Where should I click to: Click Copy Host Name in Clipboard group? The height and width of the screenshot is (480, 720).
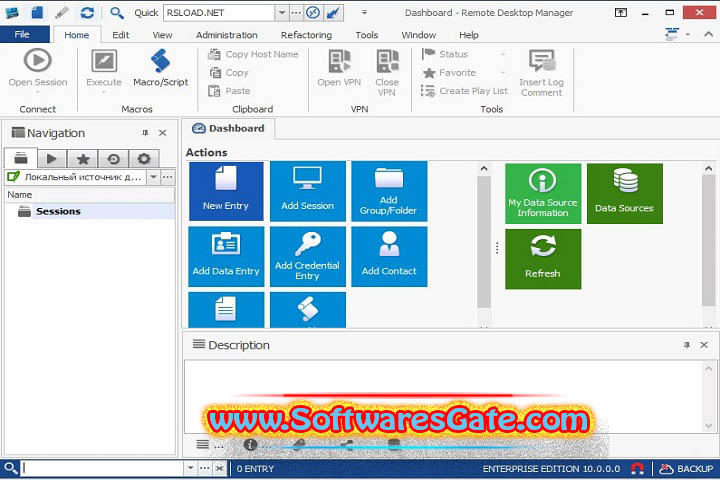[253, 54]
